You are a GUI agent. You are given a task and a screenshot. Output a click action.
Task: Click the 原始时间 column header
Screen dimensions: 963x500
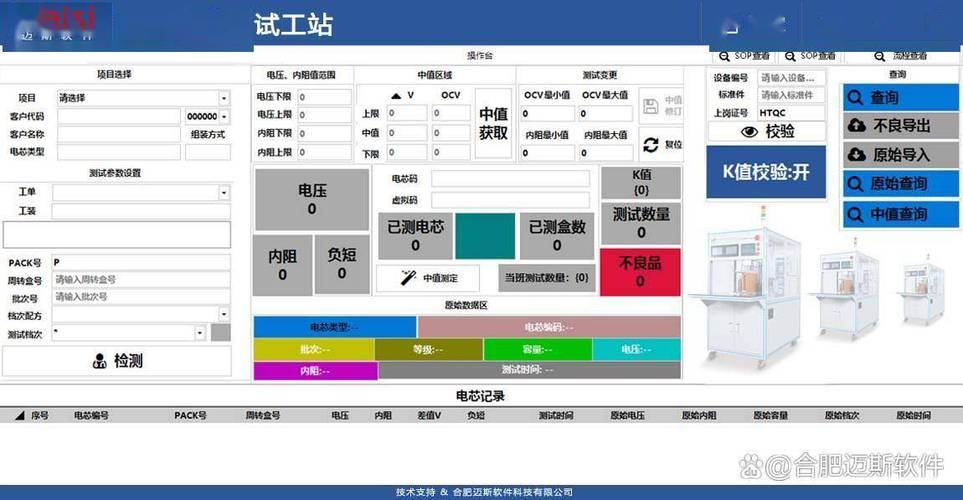[x=913, y=415]
